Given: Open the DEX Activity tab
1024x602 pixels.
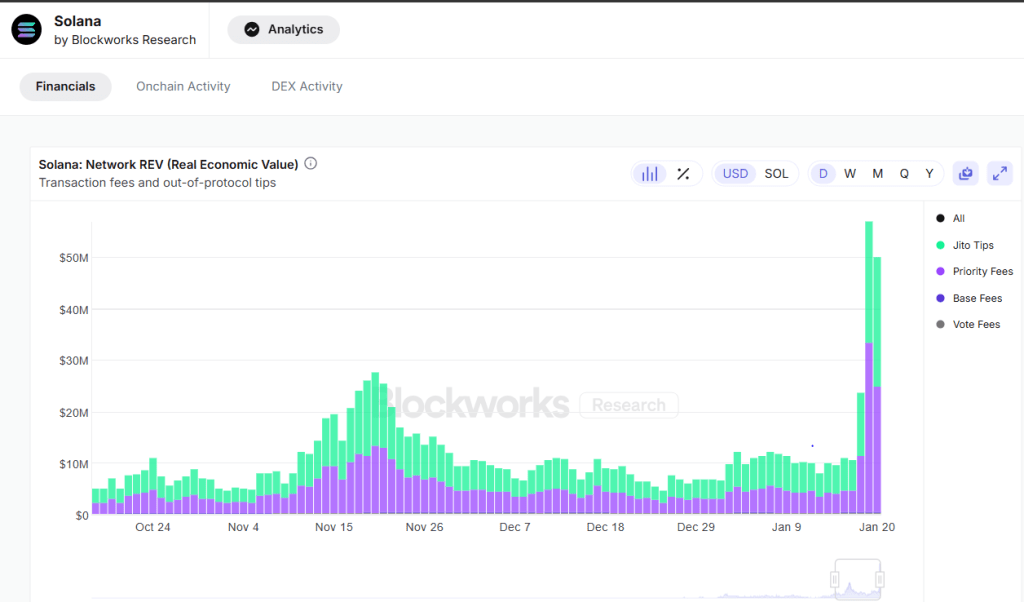Looking at the screenshot, I should 307,86.
